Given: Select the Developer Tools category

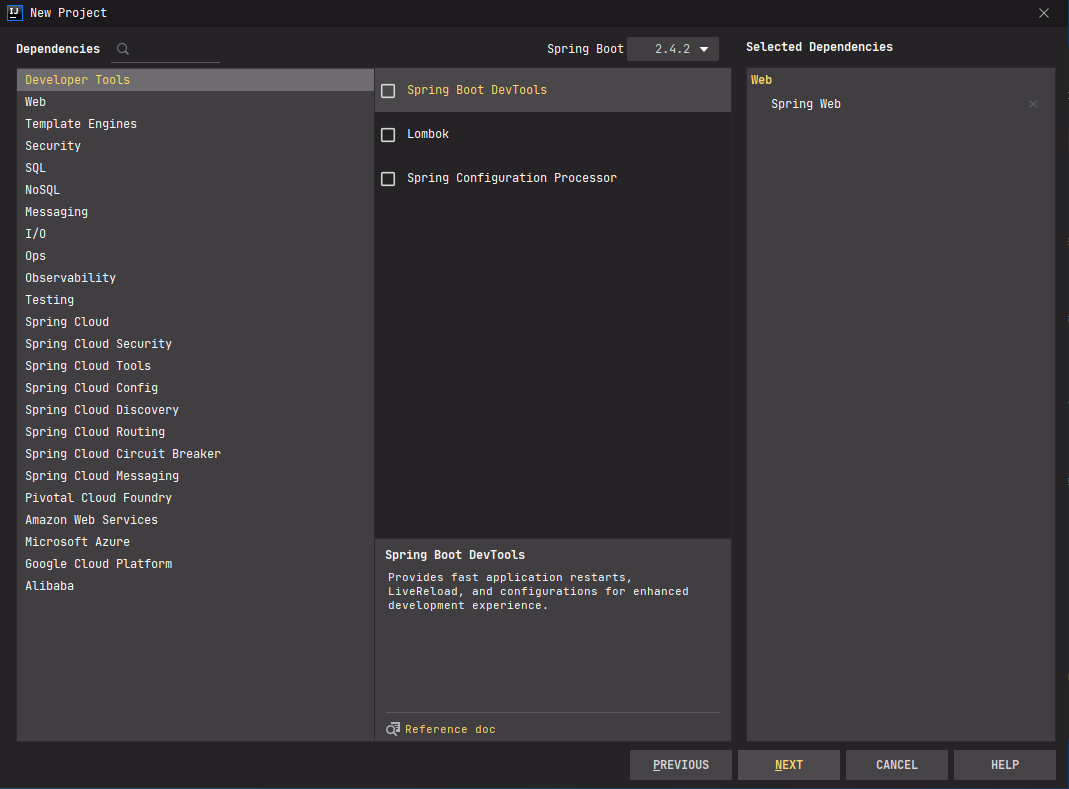Looking at the screenshot, I should point(196,80).
